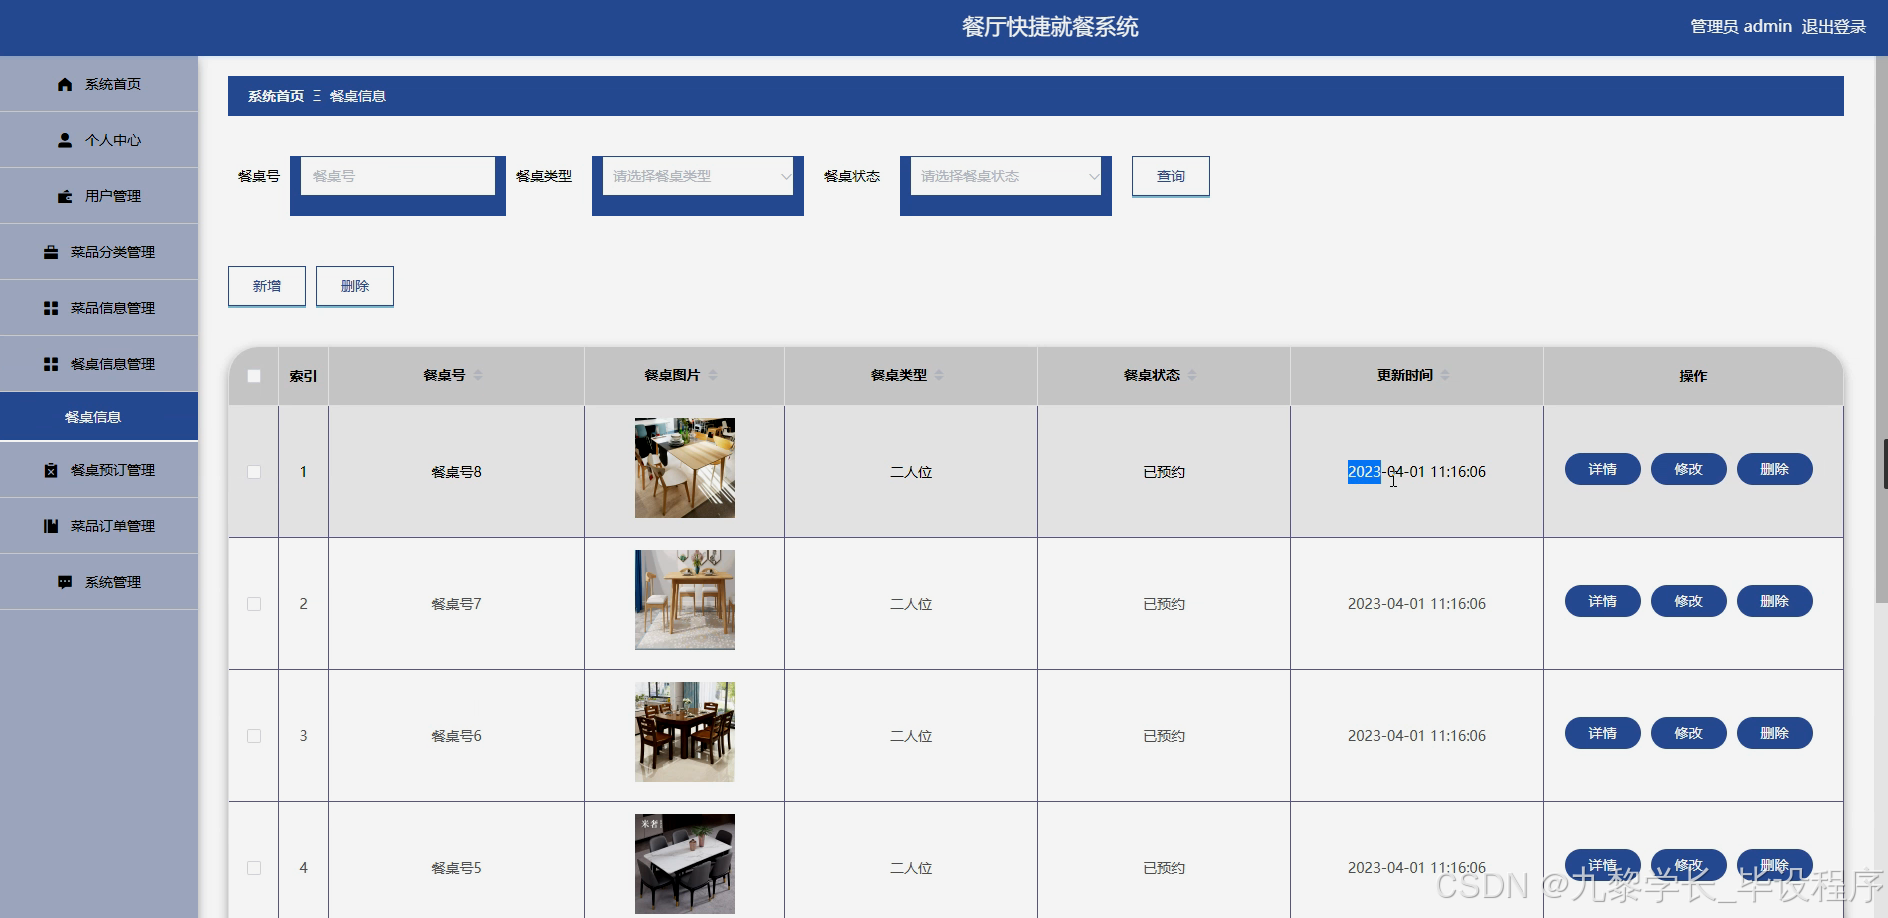Check the checkbox for row 餐桌号5

tap(254, 868)
